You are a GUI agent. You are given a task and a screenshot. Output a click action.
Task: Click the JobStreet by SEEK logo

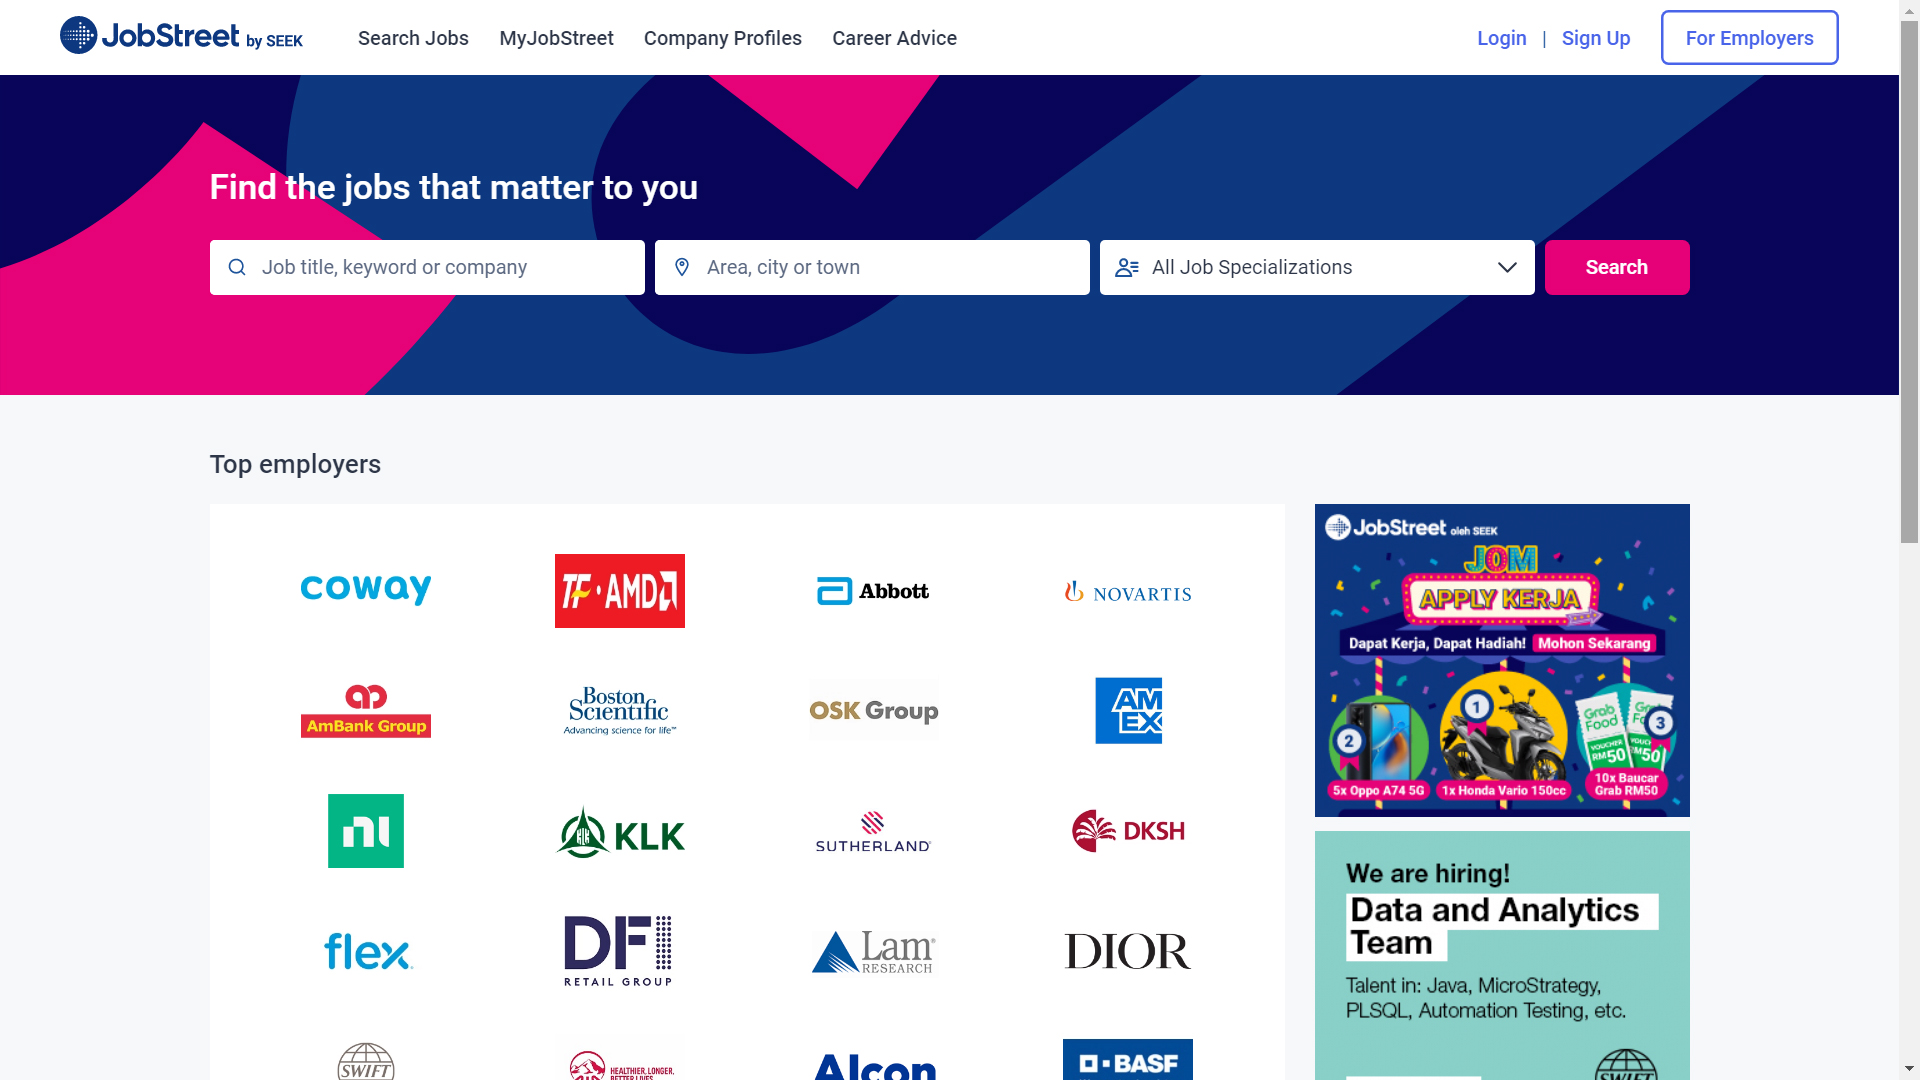pos(181,36)
